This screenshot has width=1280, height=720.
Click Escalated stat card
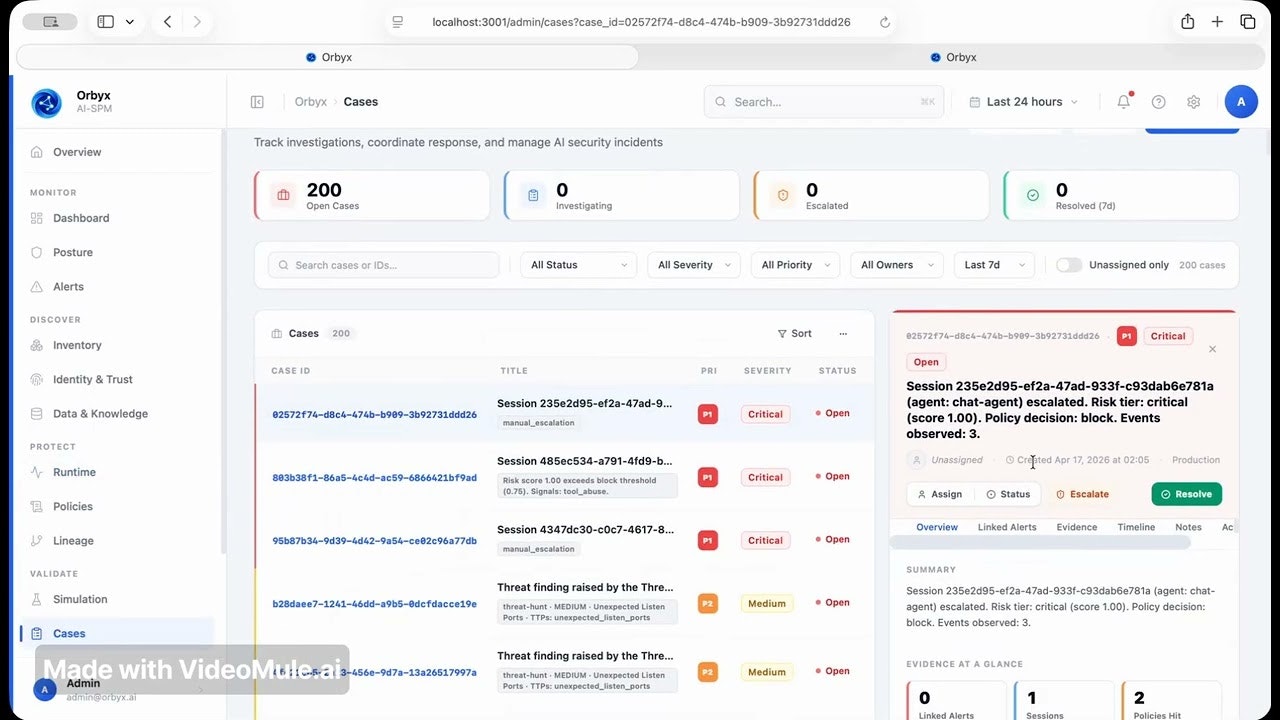872,195
